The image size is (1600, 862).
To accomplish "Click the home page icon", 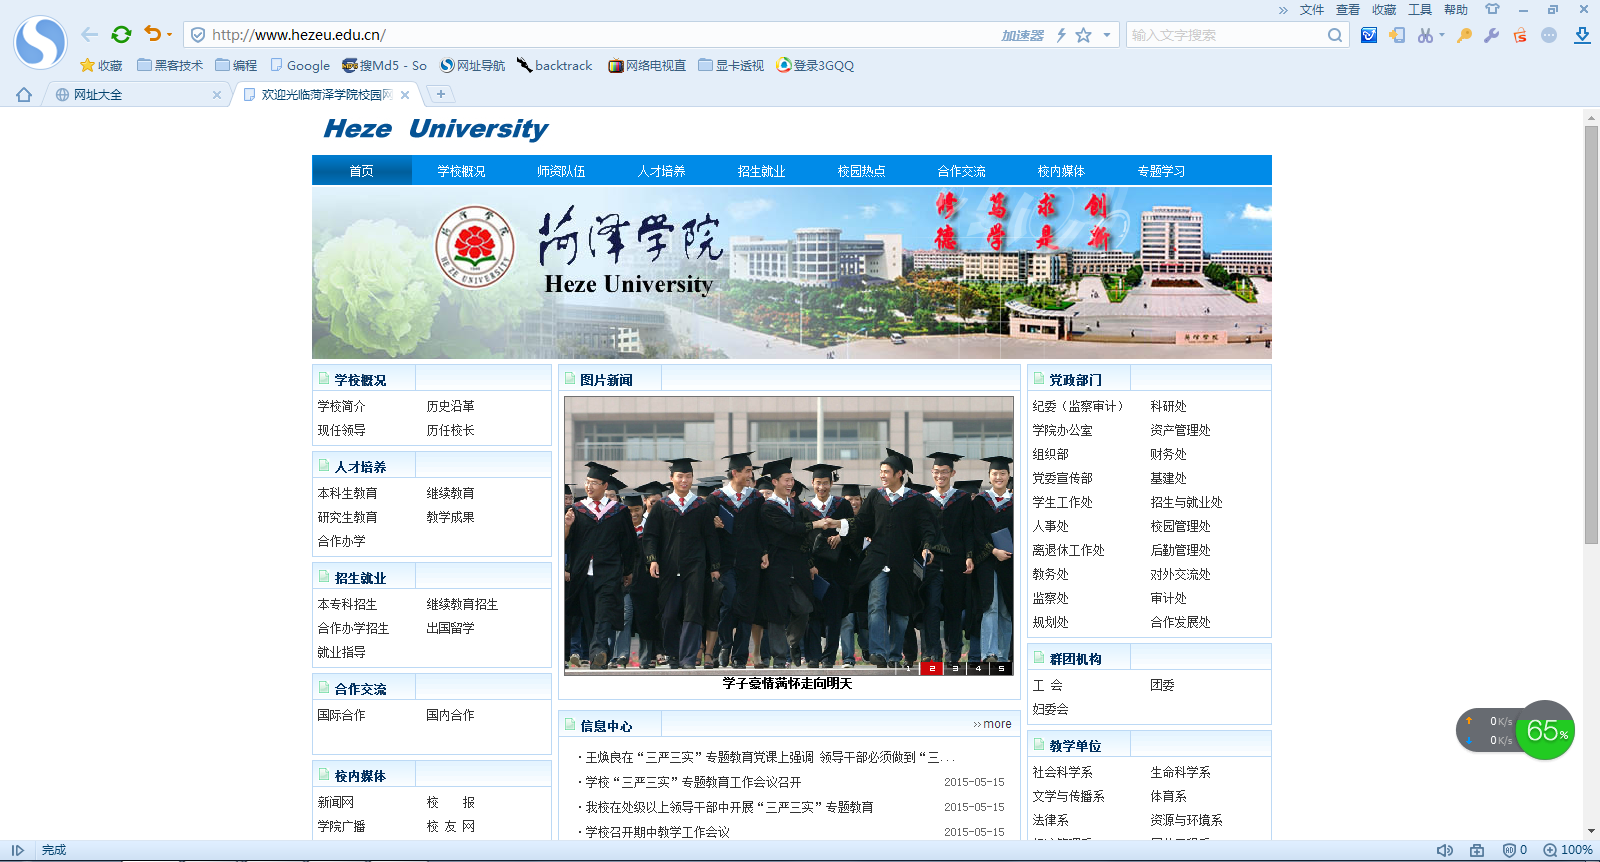I will click(x=24, y=95).
